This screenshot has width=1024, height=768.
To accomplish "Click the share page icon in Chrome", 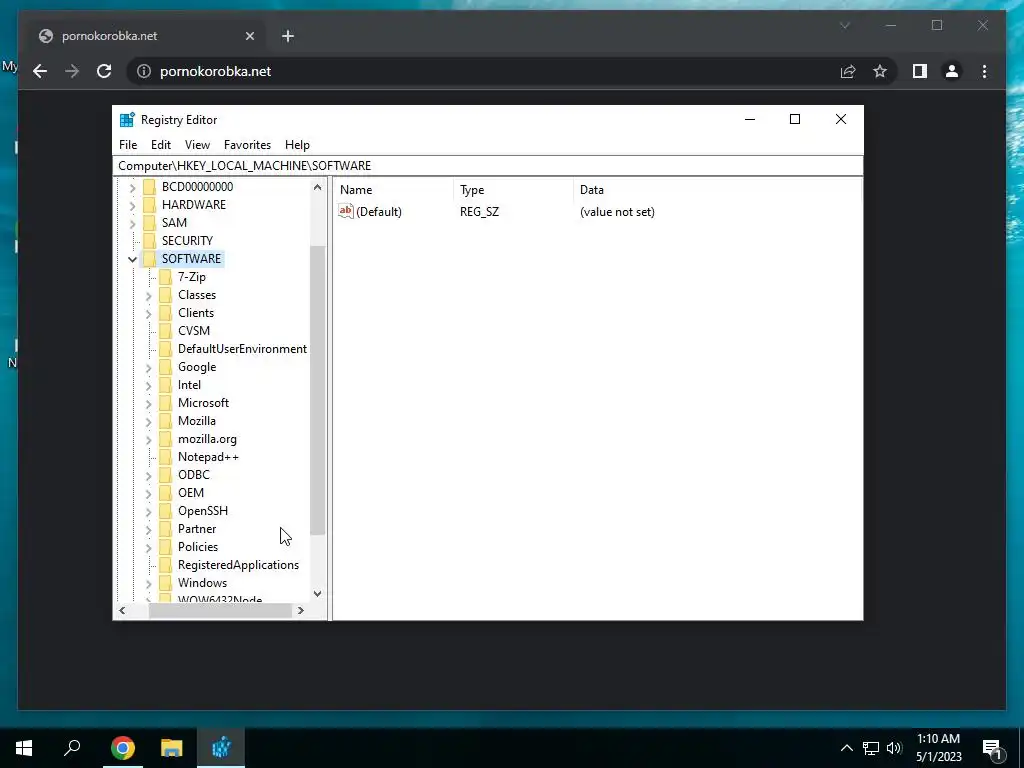I will pos(848,71).
